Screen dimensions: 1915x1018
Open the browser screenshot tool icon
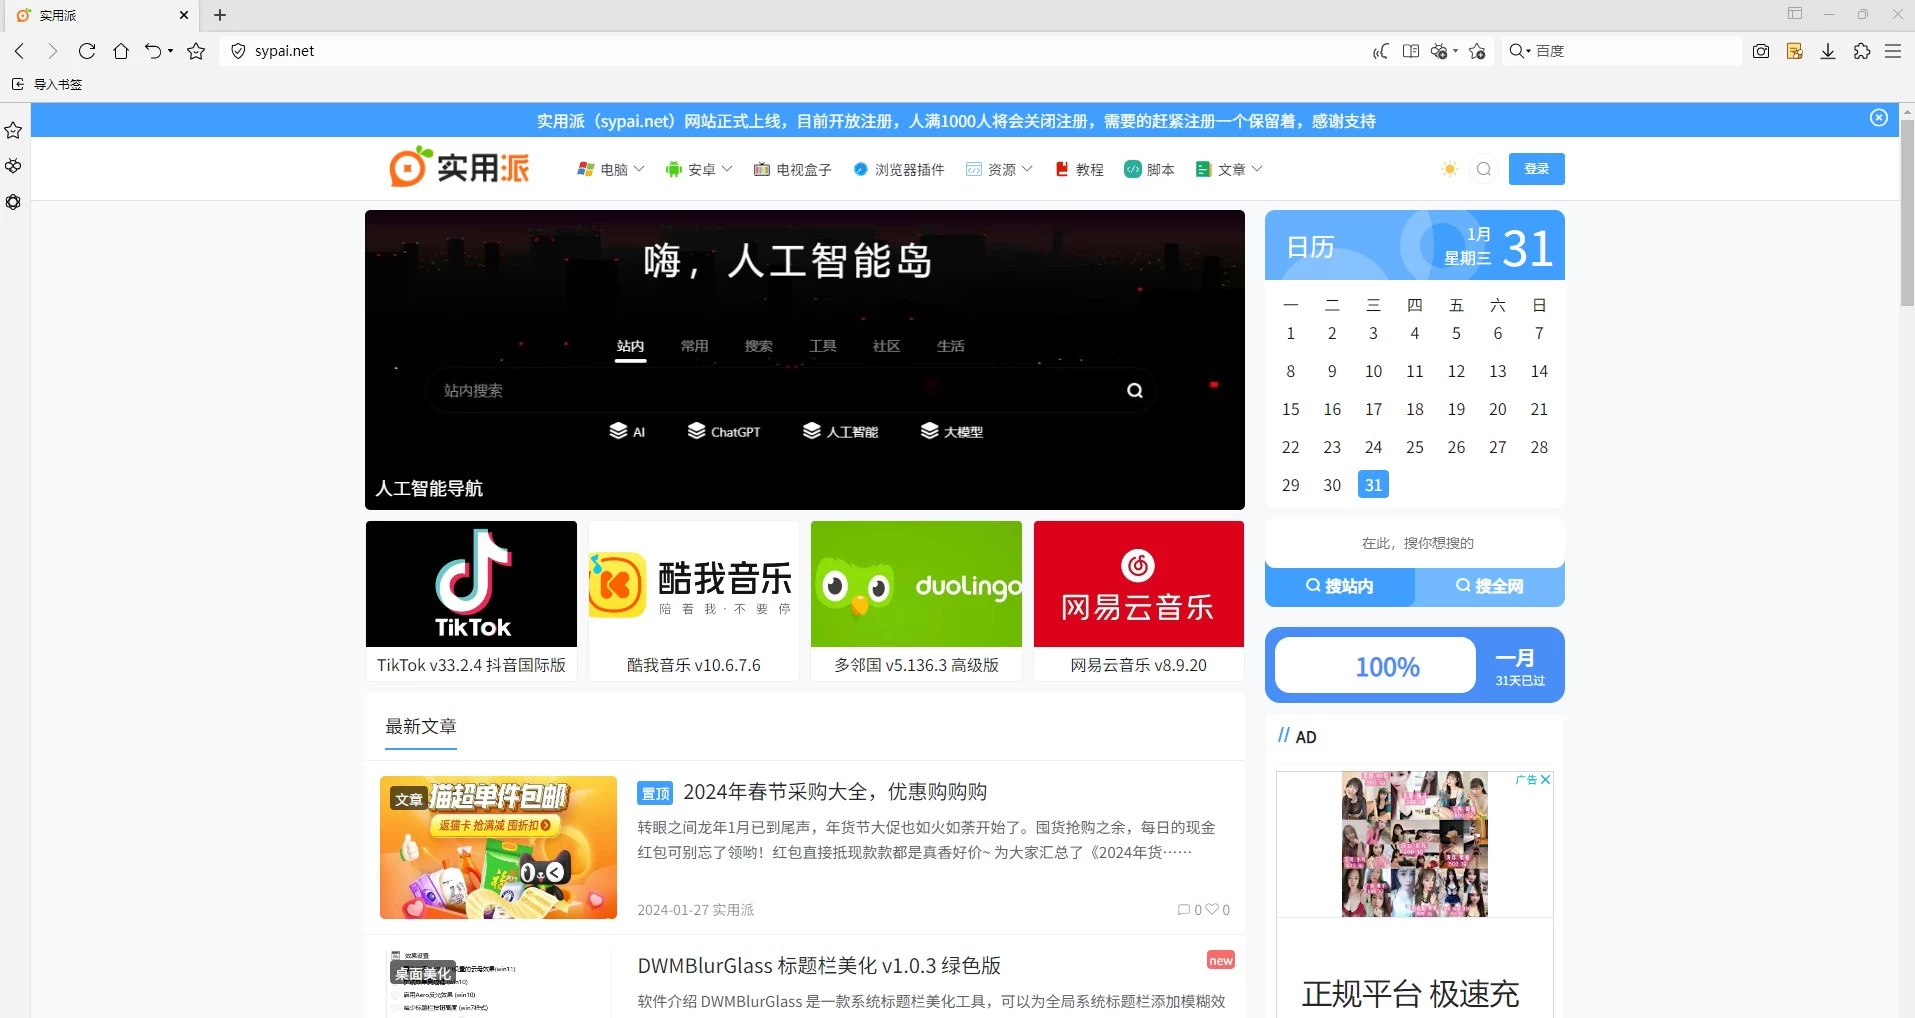click(1761, 51)
